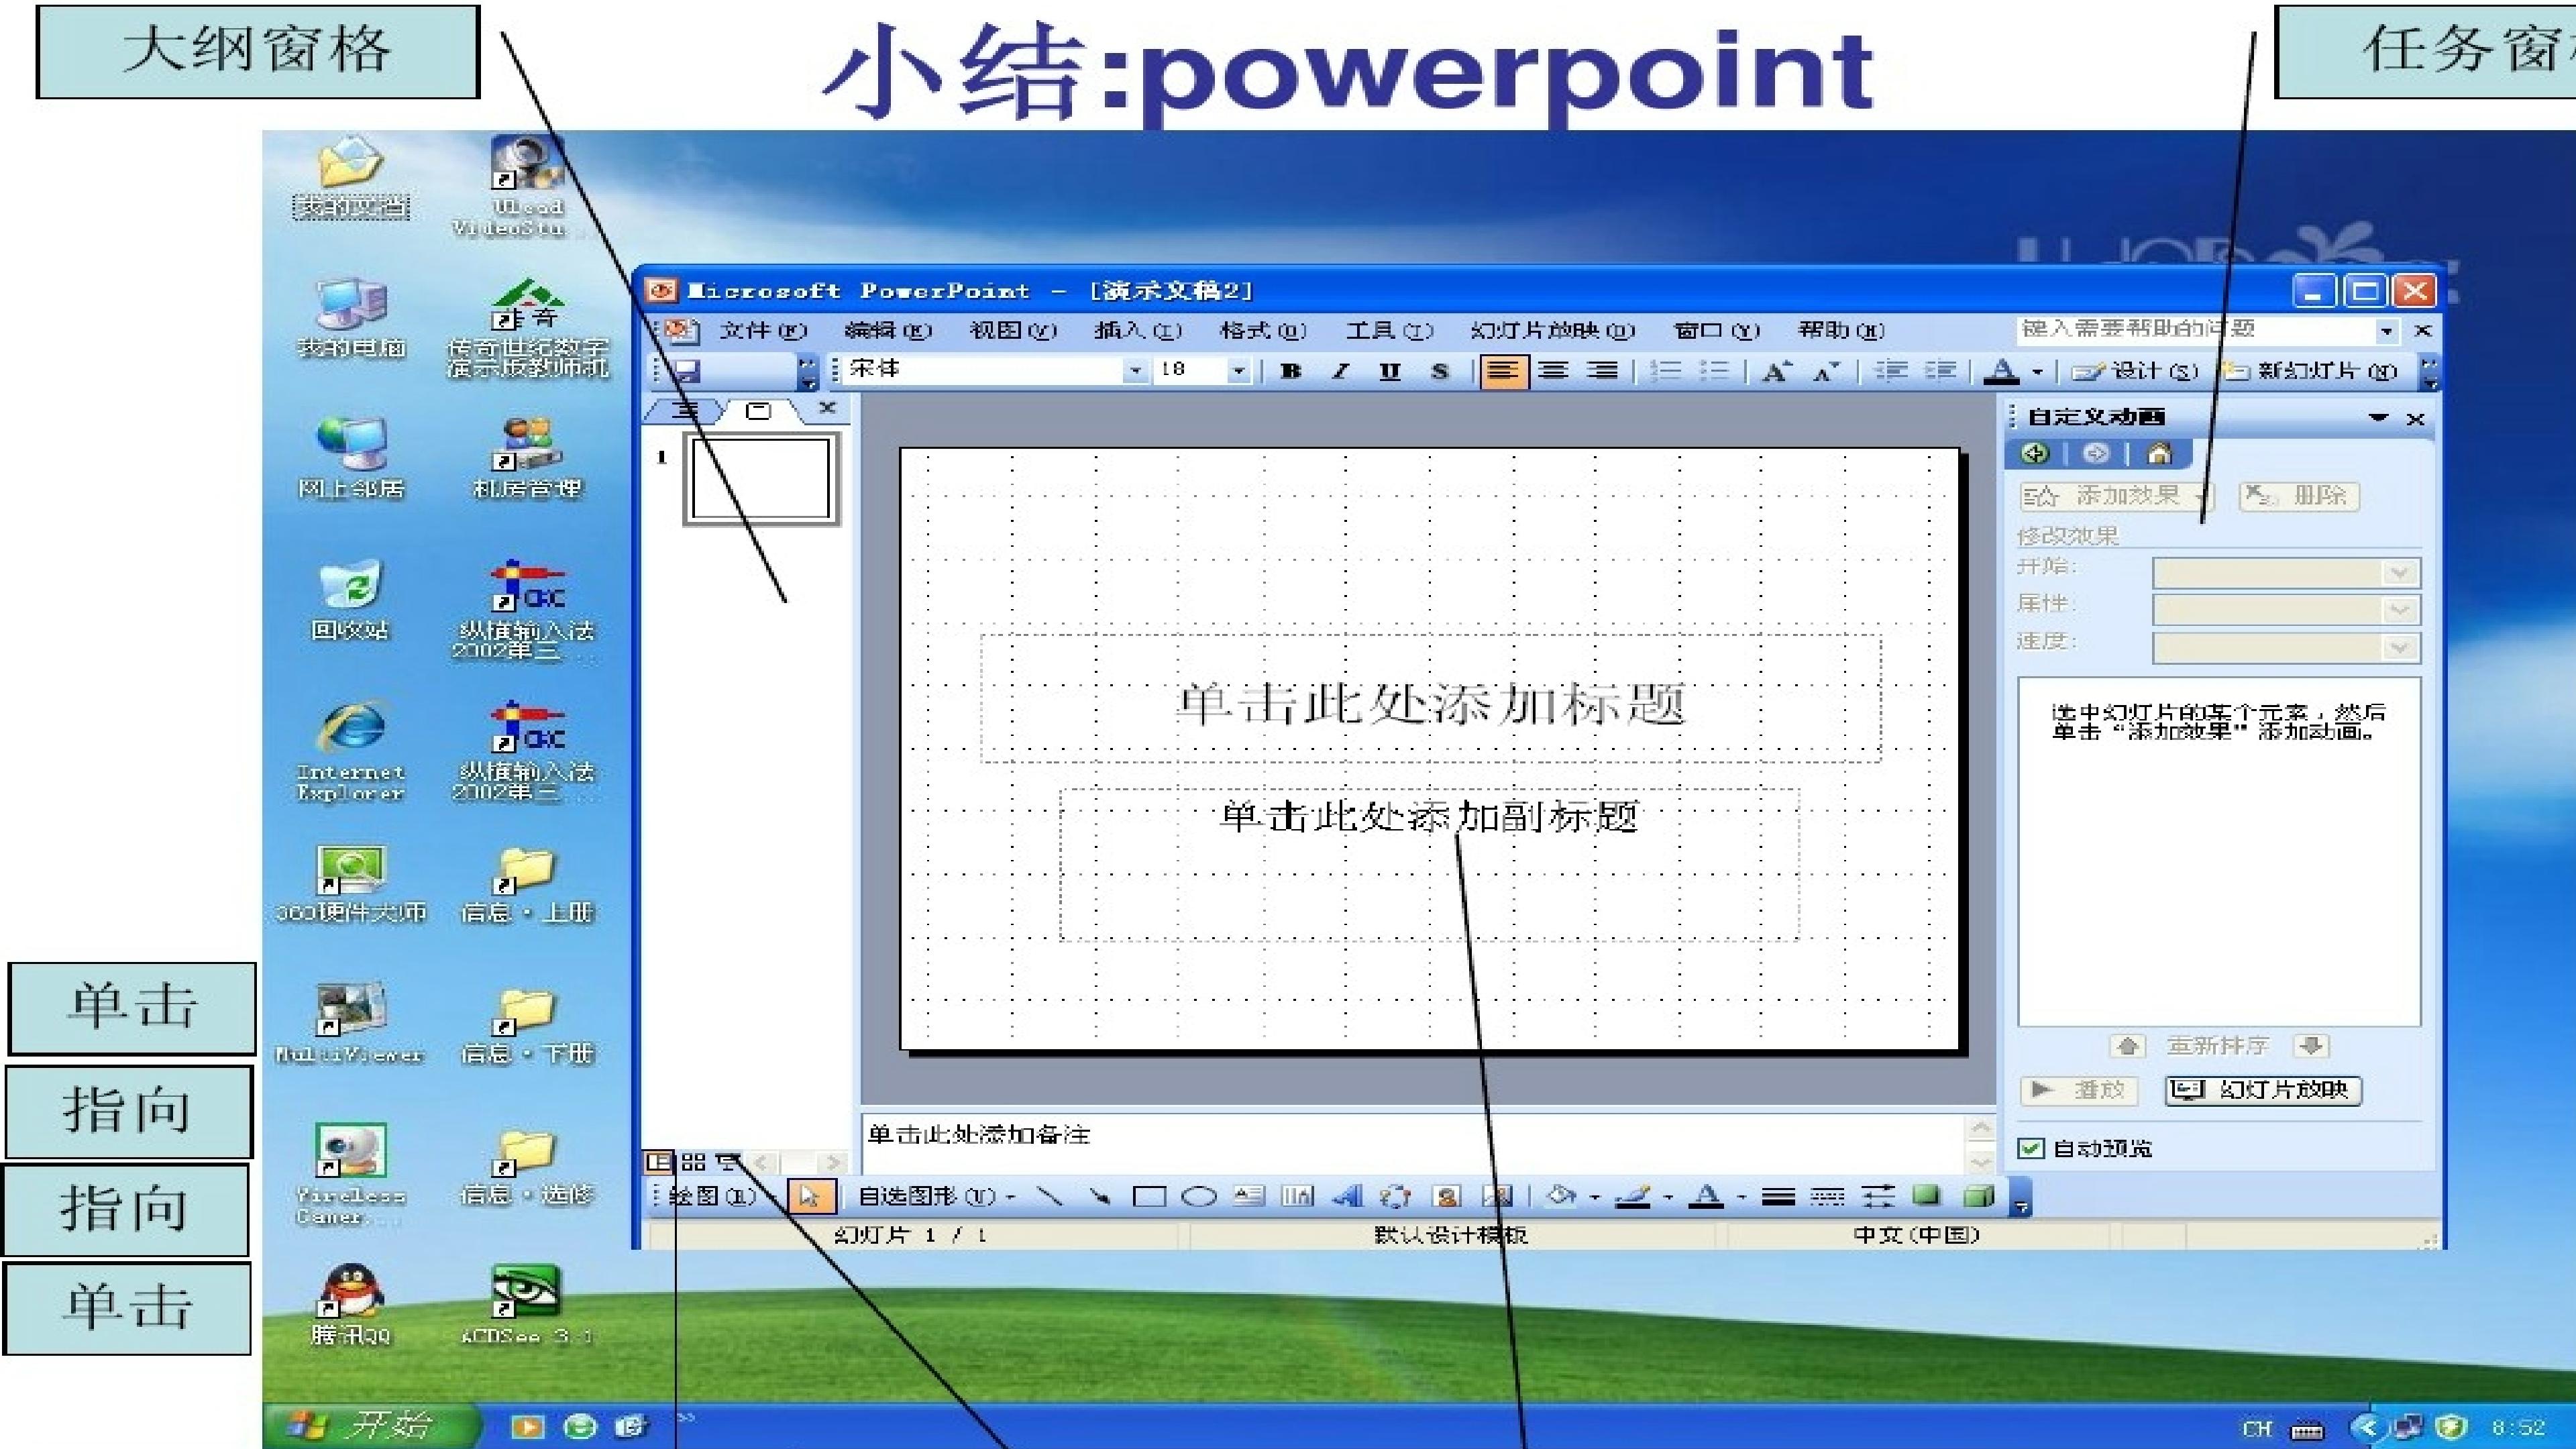The height and width of the screenshot is (1449, 2576).
Task: Toggle Underline formatting button
Action: point(1389,371)
